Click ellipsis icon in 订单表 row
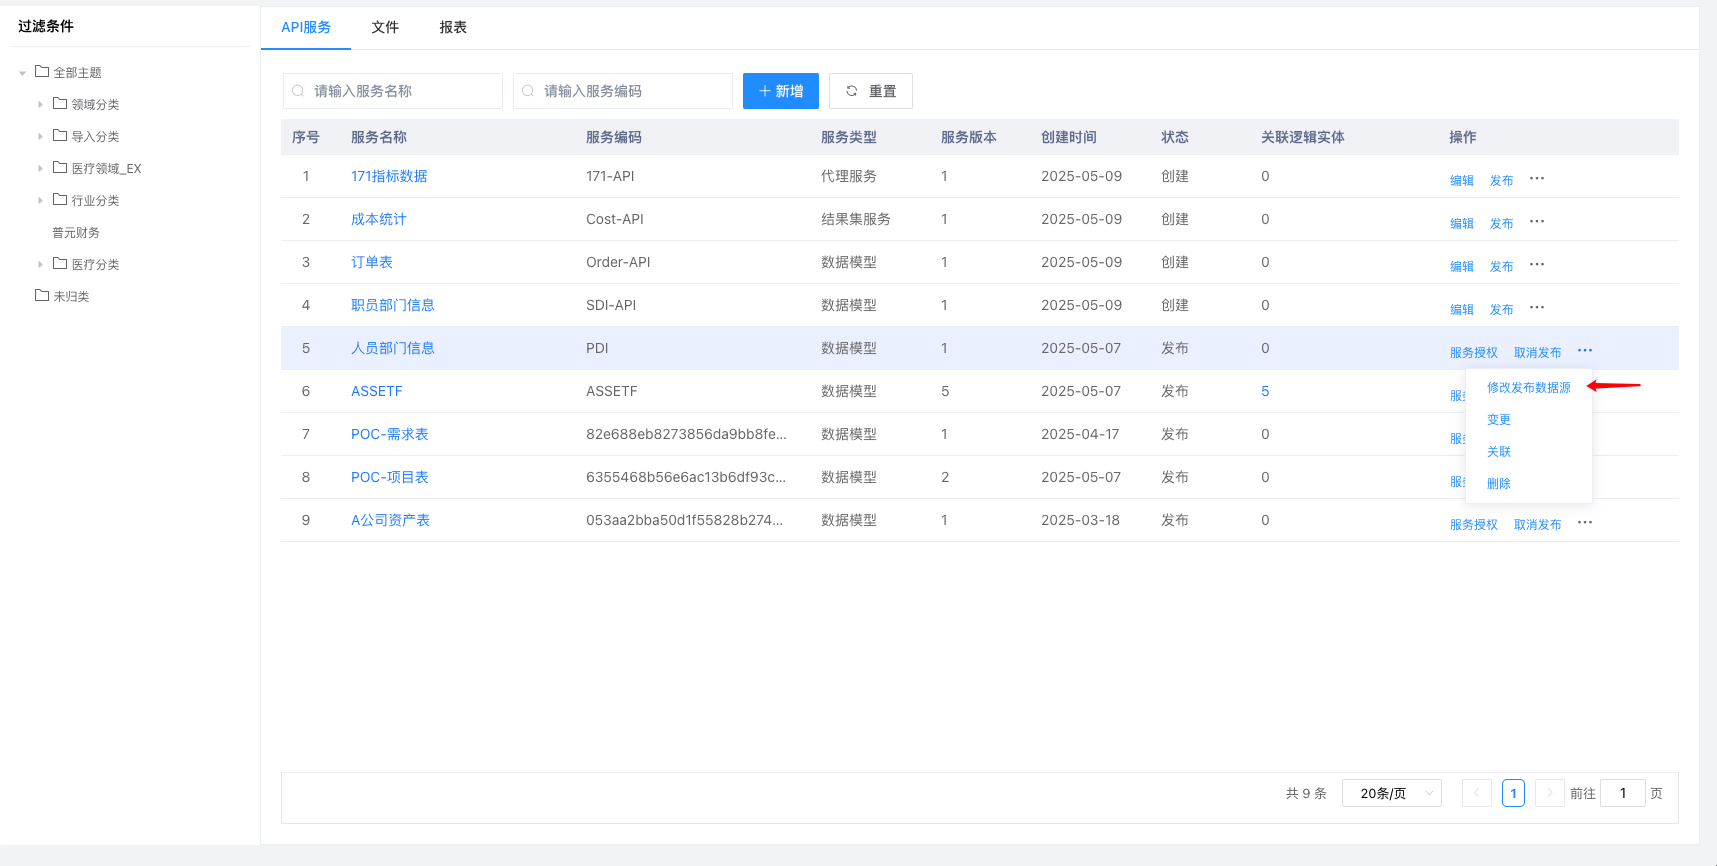 pos(1537,265)
